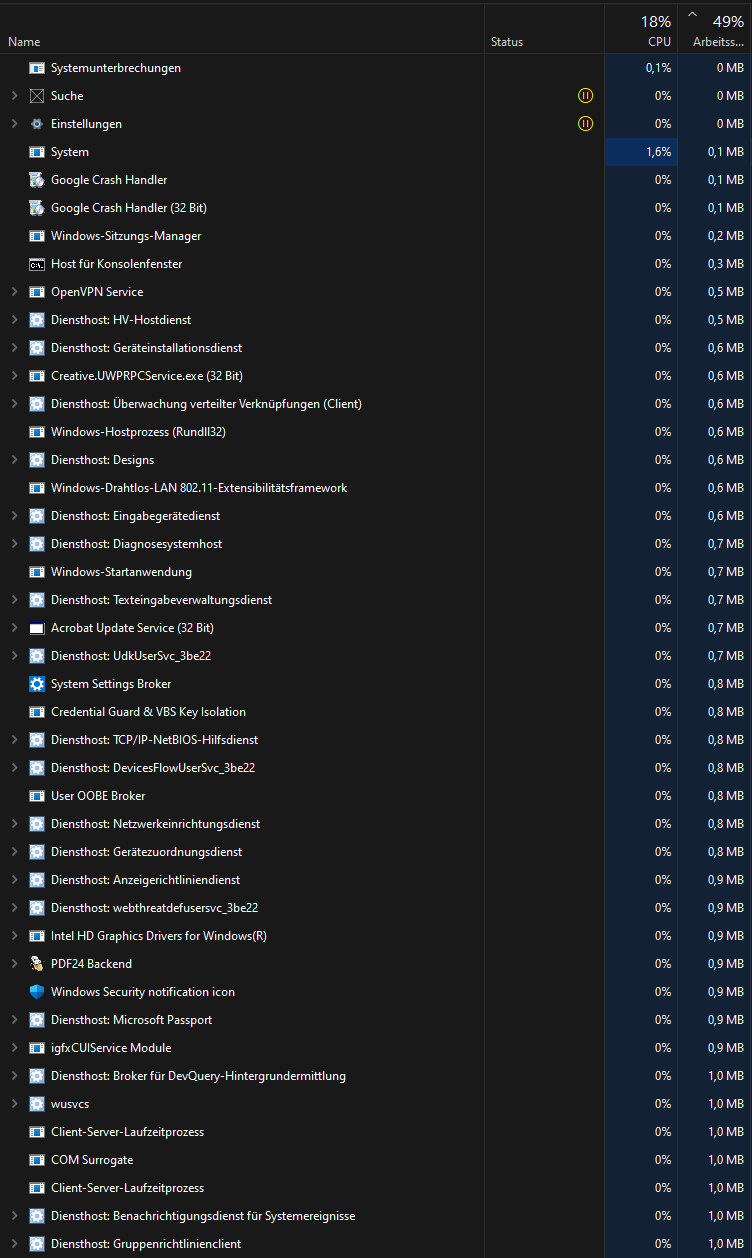Select Diensthost: Anzeigerichtliniendienst row
Viewport: 752px width, 1258px height.
pos(376,880)
